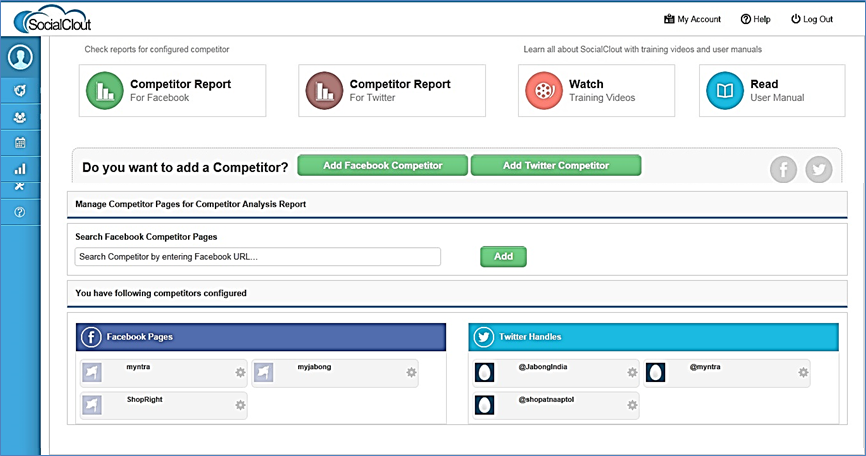Viewport: 866px width, 456px height.
Task: Click the Twitter logo in Twitter Handles header
Action: click(483, 337)
